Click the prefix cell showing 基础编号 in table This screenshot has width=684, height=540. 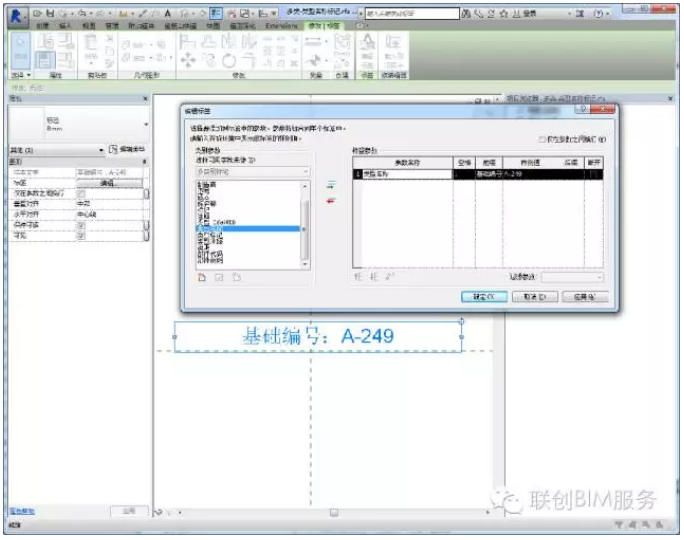tap(489, 174)
